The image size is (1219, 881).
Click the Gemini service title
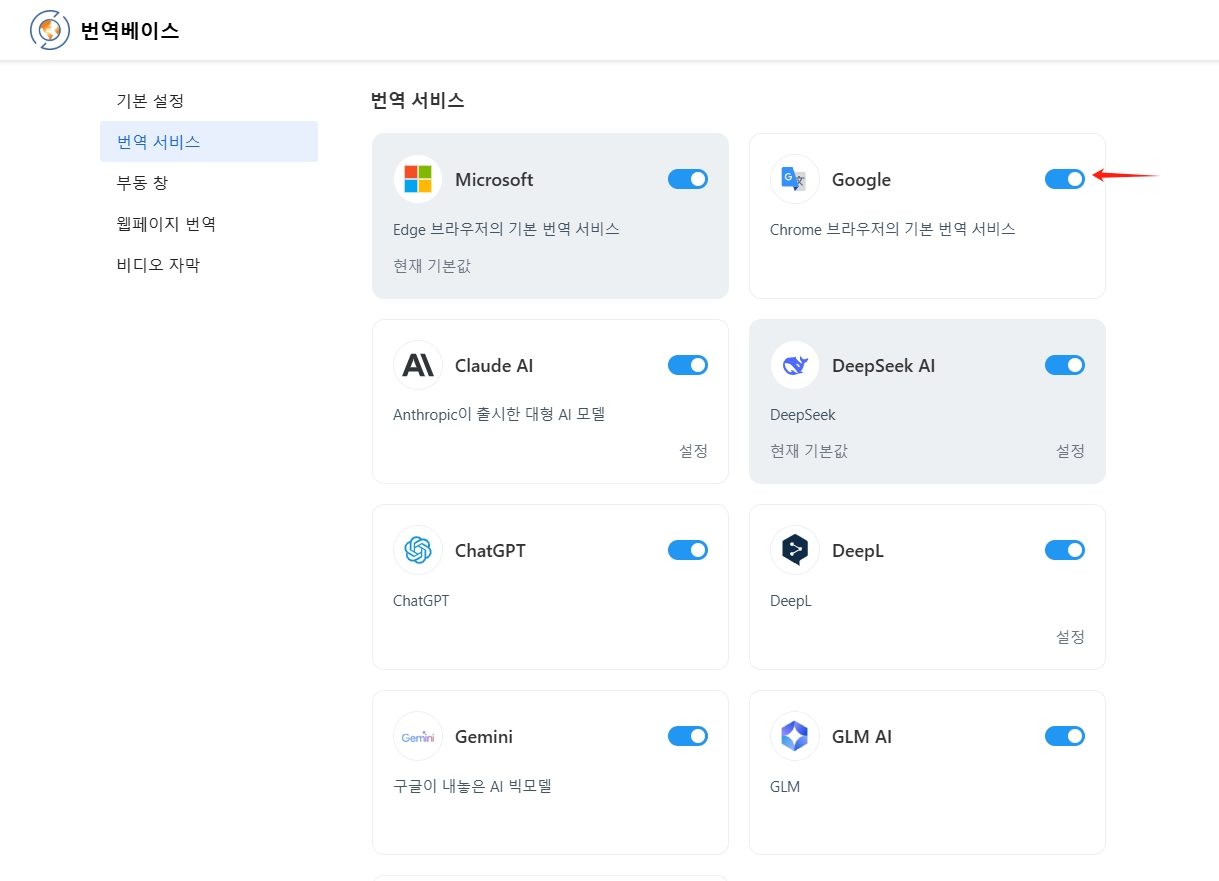[484, 737]
